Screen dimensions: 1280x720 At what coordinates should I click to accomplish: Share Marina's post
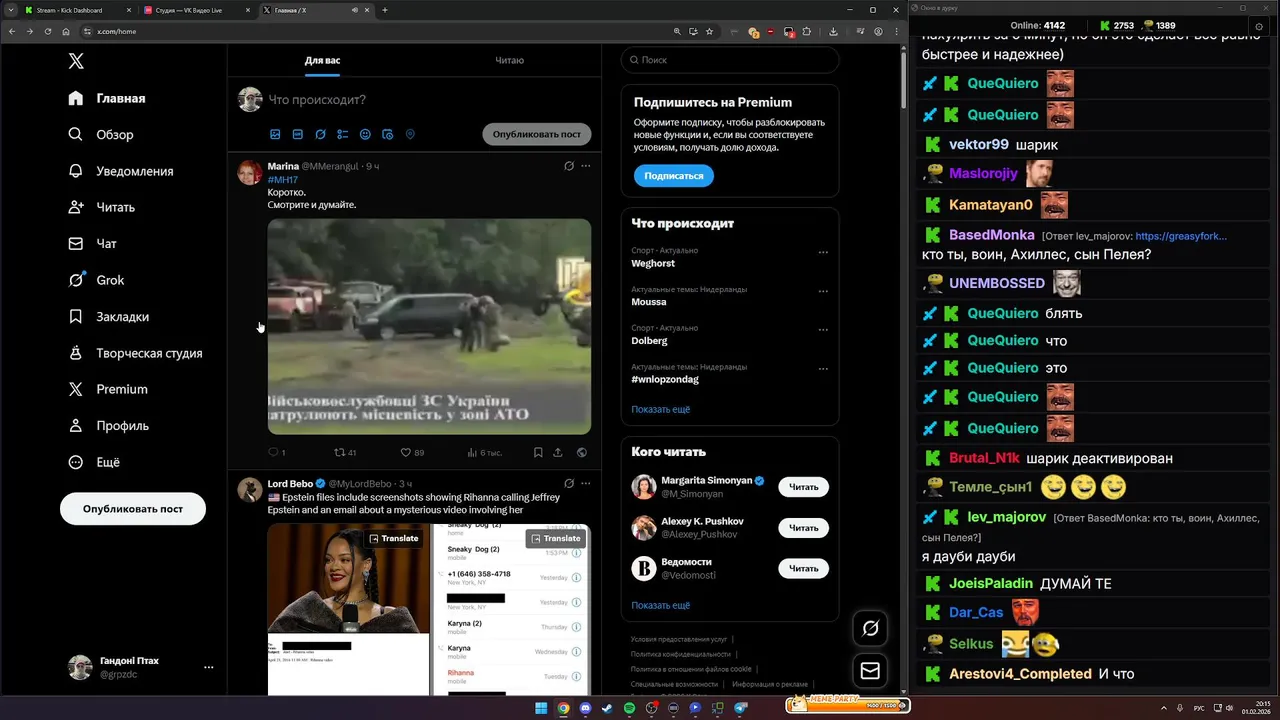point(558,453)
